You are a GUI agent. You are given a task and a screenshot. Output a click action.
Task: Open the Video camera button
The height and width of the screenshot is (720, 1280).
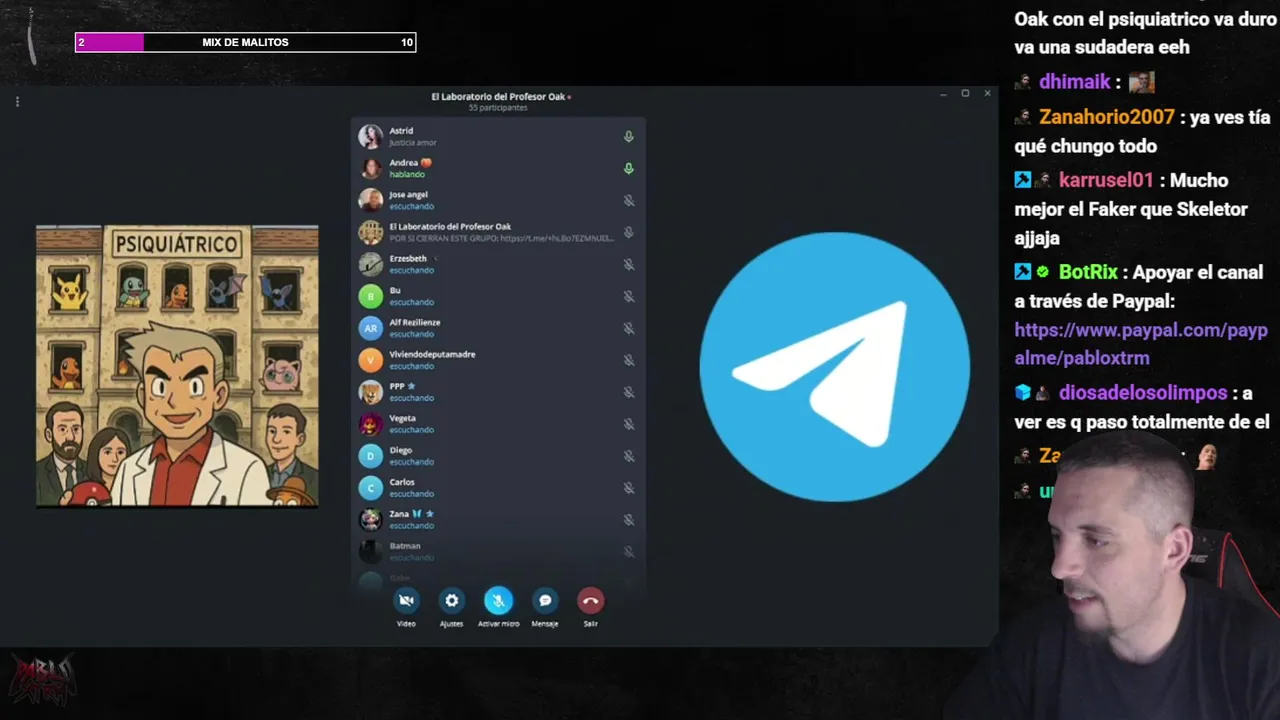point(406,600)
